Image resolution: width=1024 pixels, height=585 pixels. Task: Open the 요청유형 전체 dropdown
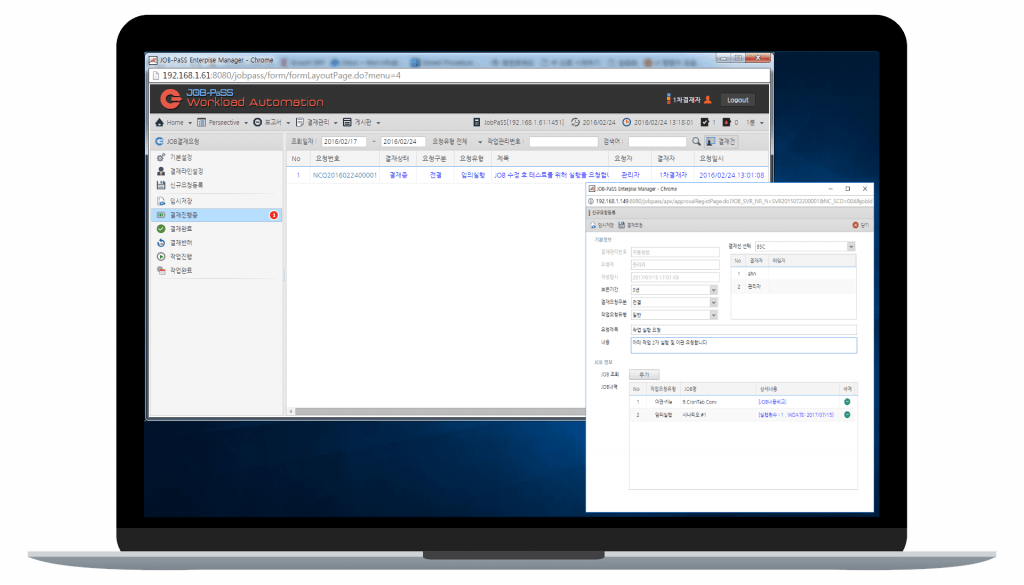(456, 142)
